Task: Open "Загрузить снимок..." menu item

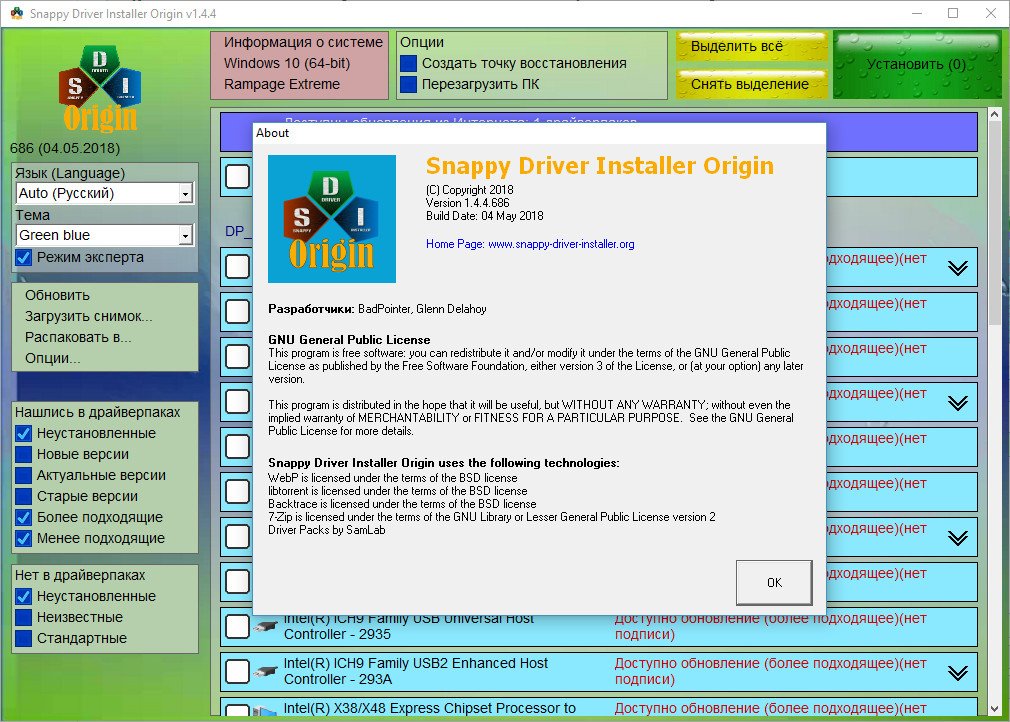Action: tap(89, 316)
